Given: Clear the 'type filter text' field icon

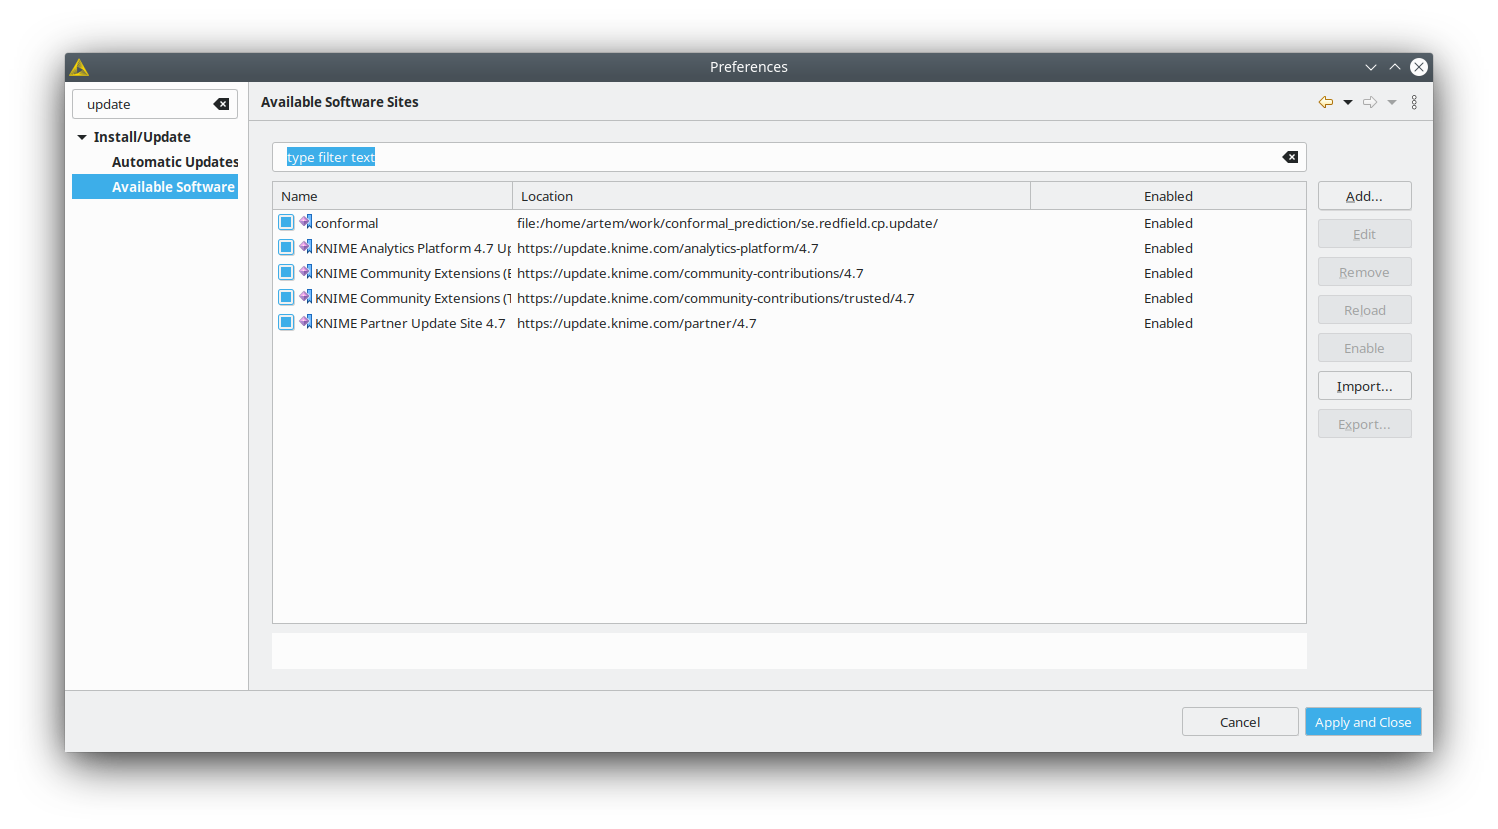Looking at the screenshot, I should click(x=1290, y=157).
